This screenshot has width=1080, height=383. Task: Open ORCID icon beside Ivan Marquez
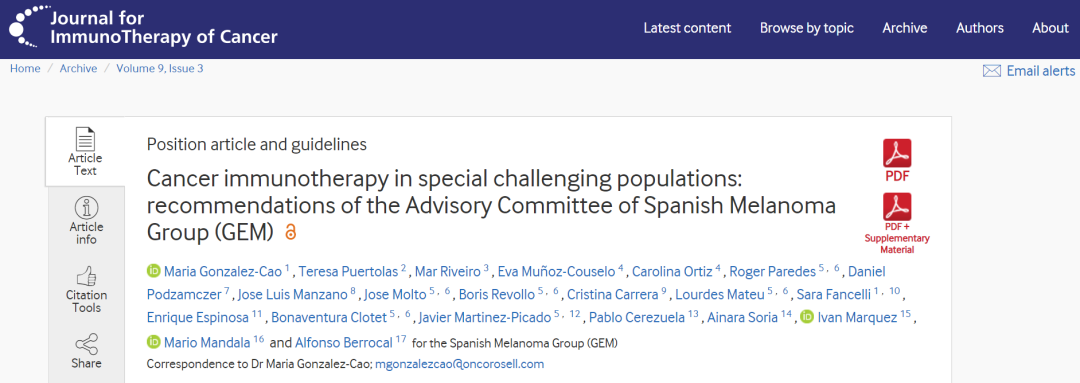click(807, 317)
